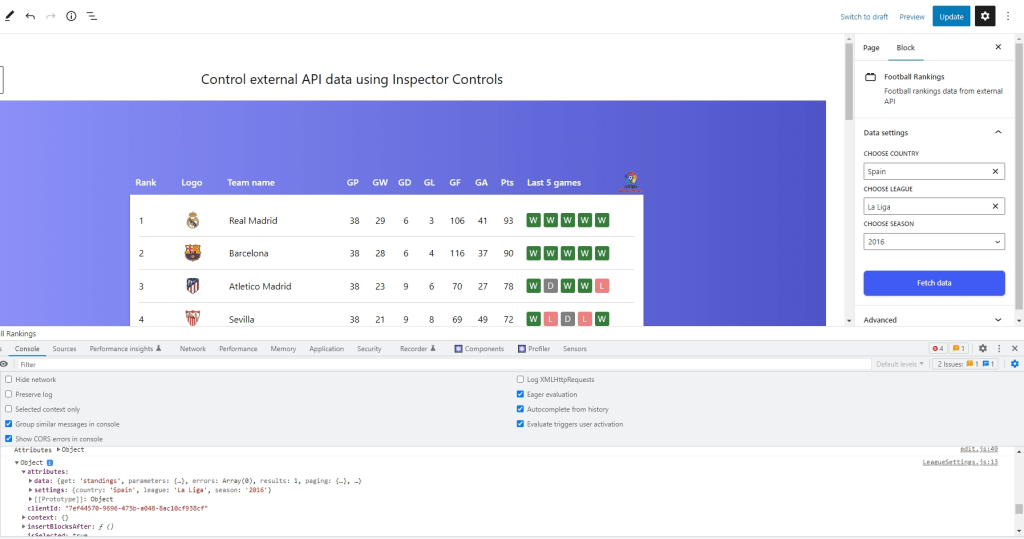The height and width of the screenshot is (539, 1024).
Task: Switch to the Block tab
Action: (x=905, y=48)
